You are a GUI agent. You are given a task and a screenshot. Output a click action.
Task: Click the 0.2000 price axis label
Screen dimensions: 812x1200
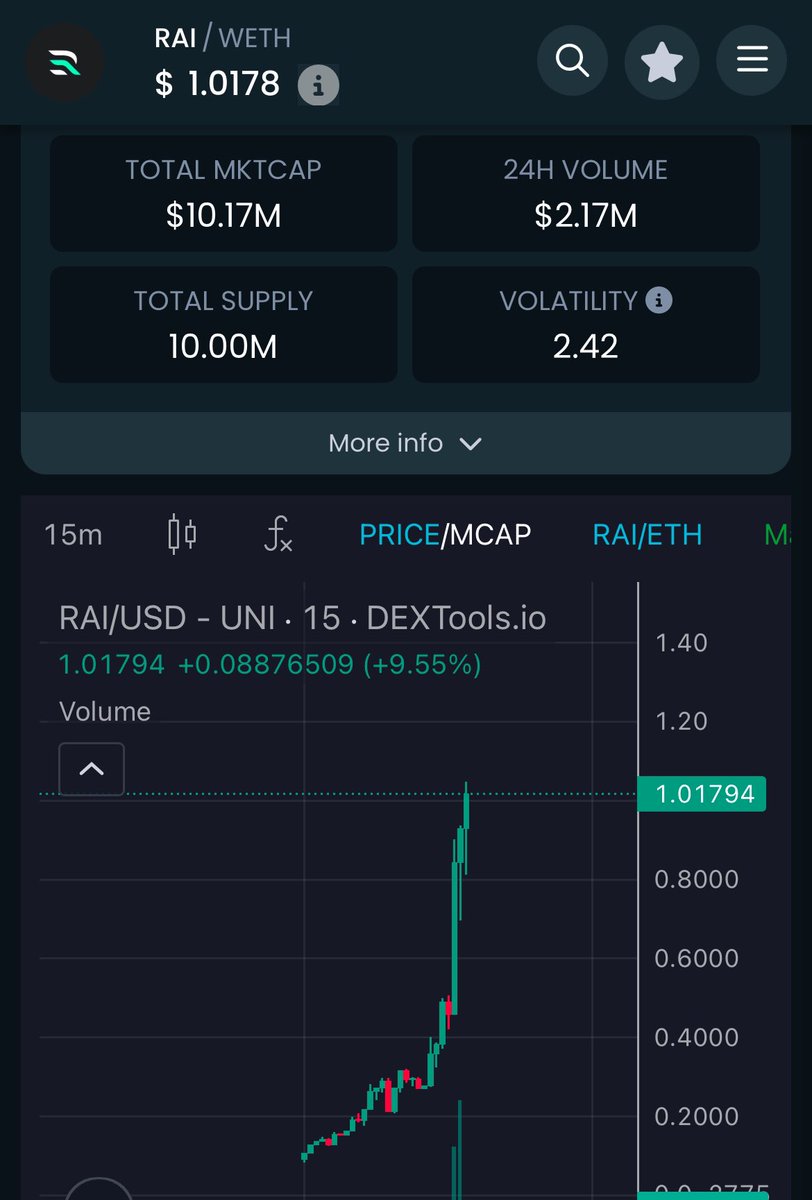(696, 1116)
